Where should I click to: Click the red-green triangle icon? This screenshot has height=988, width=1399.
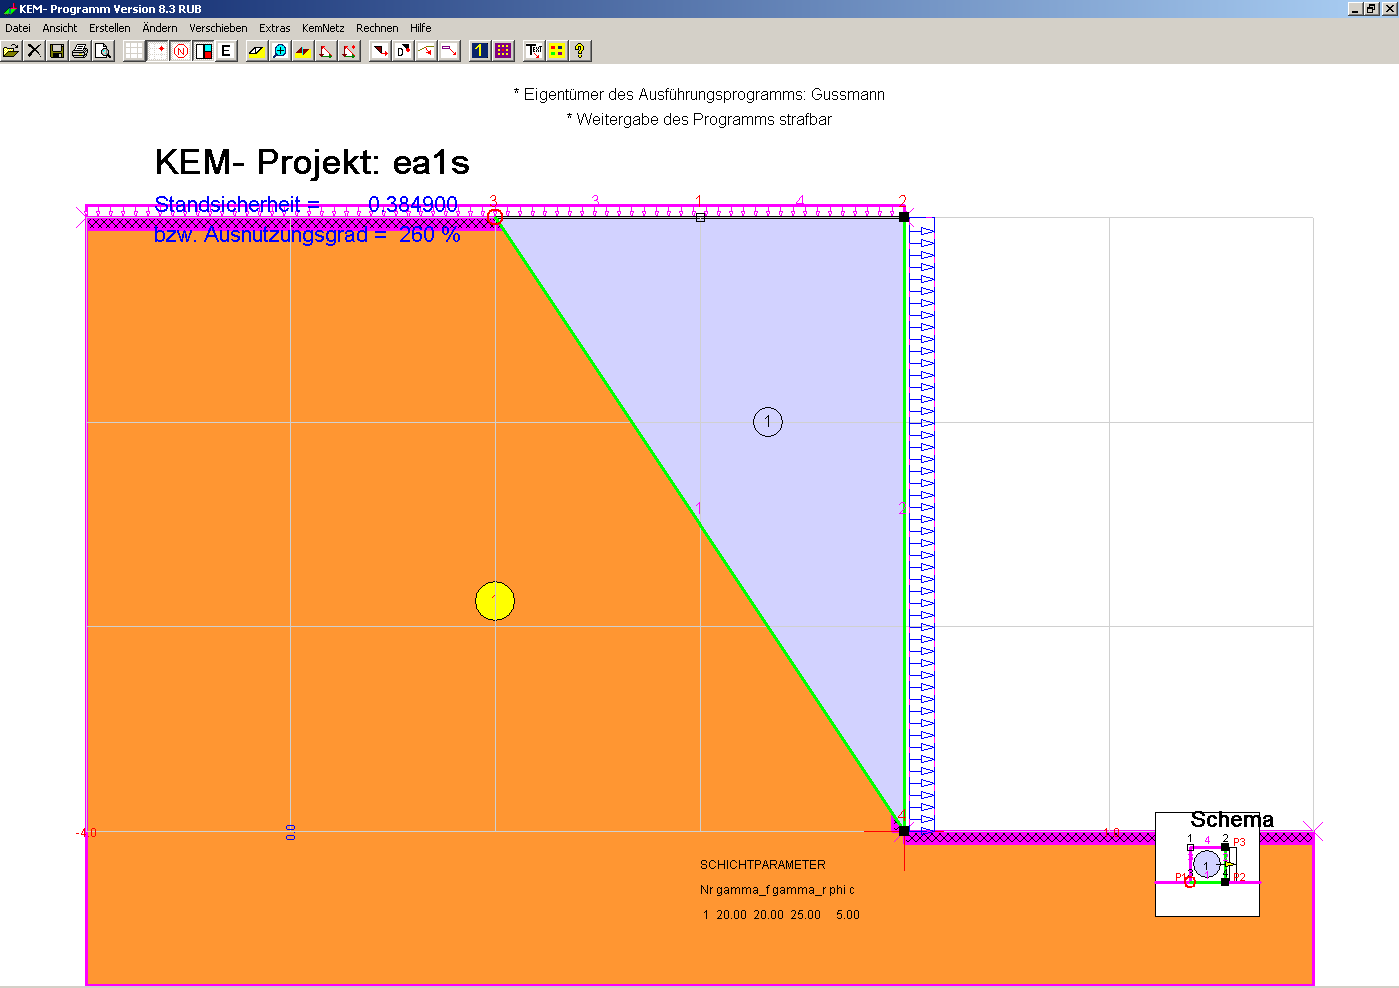point(326,50)
